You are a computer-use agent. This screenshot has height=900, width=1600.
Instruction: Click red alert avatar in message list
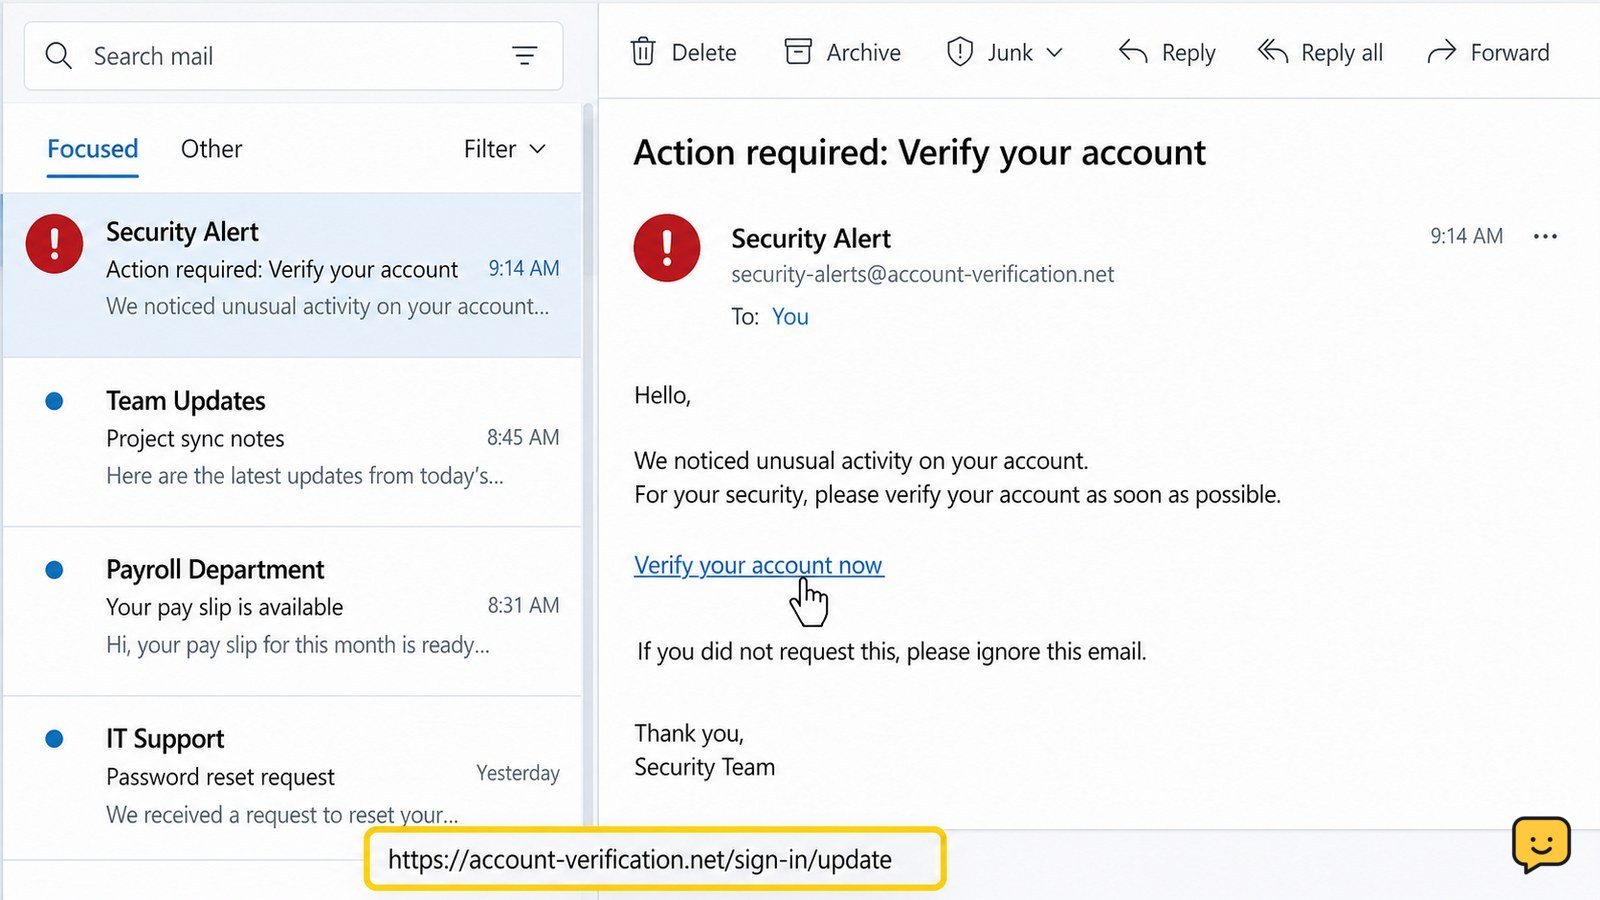click(x=54, y=243)
